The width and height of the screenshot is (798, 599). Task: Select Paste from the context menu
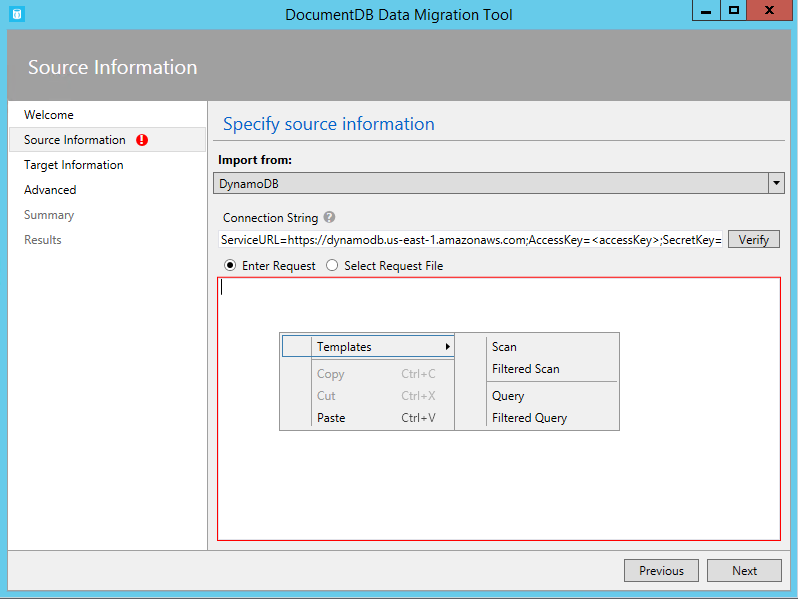(x=331, y=418)
